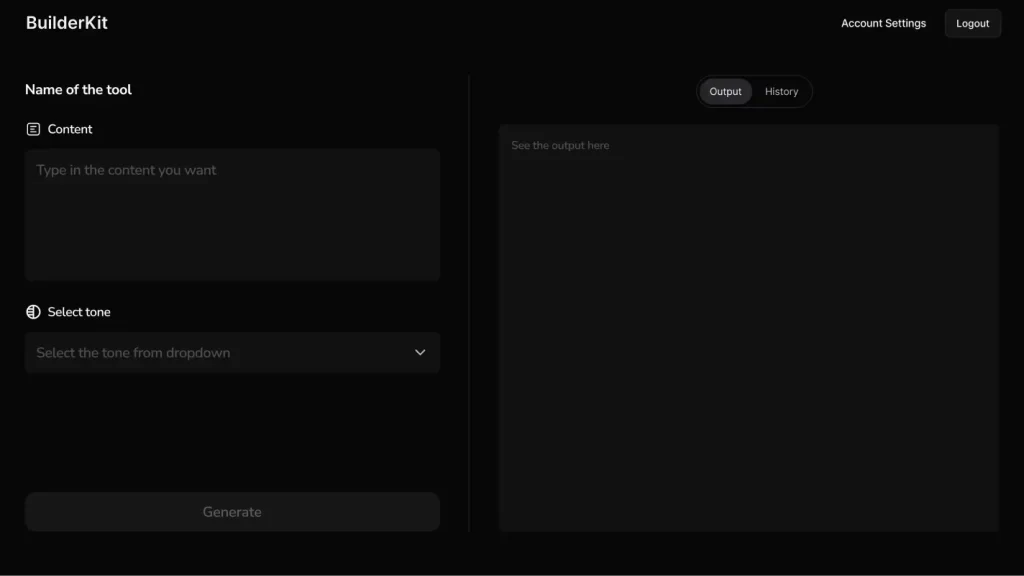
Task: Click the Content section icon
Action: click(33, 129)
